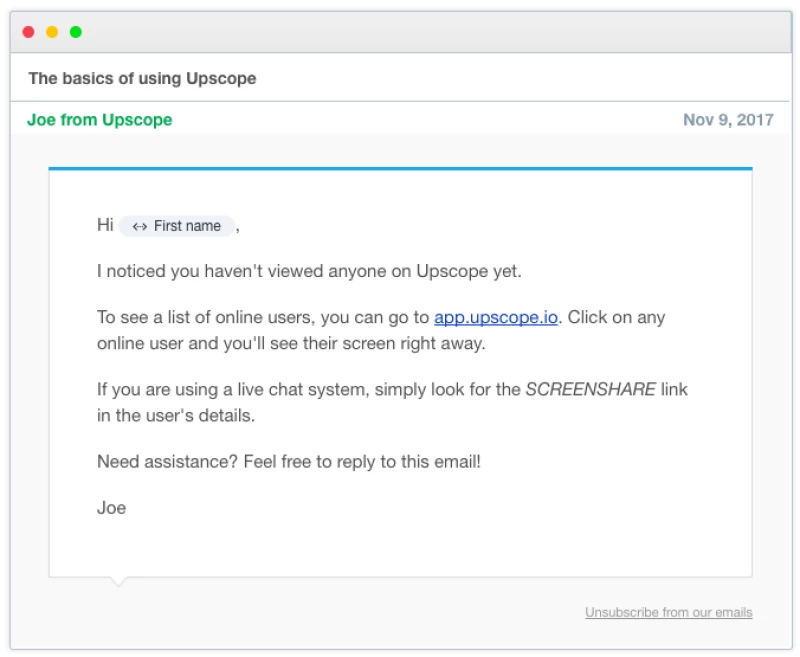The width and height of the screenshot is (800, 657).
Task: Click the italic SCREENSHARE word
Action: click(x=590, y=390)
